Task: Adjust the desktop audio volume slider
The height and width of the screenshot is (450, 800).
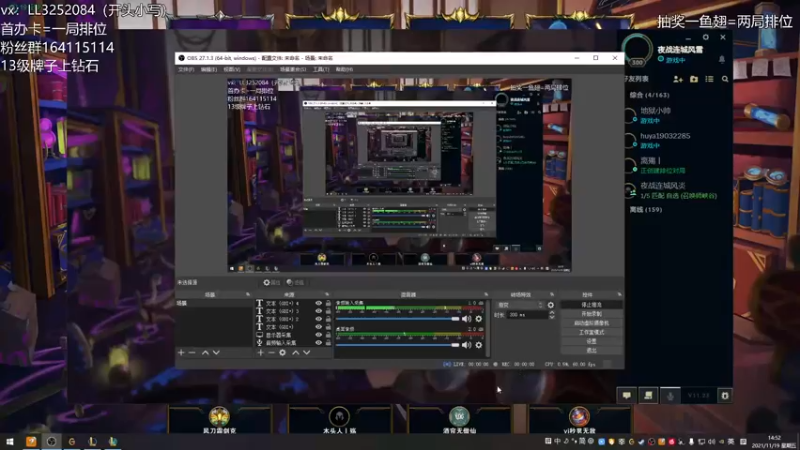Action: click(397, 345)
